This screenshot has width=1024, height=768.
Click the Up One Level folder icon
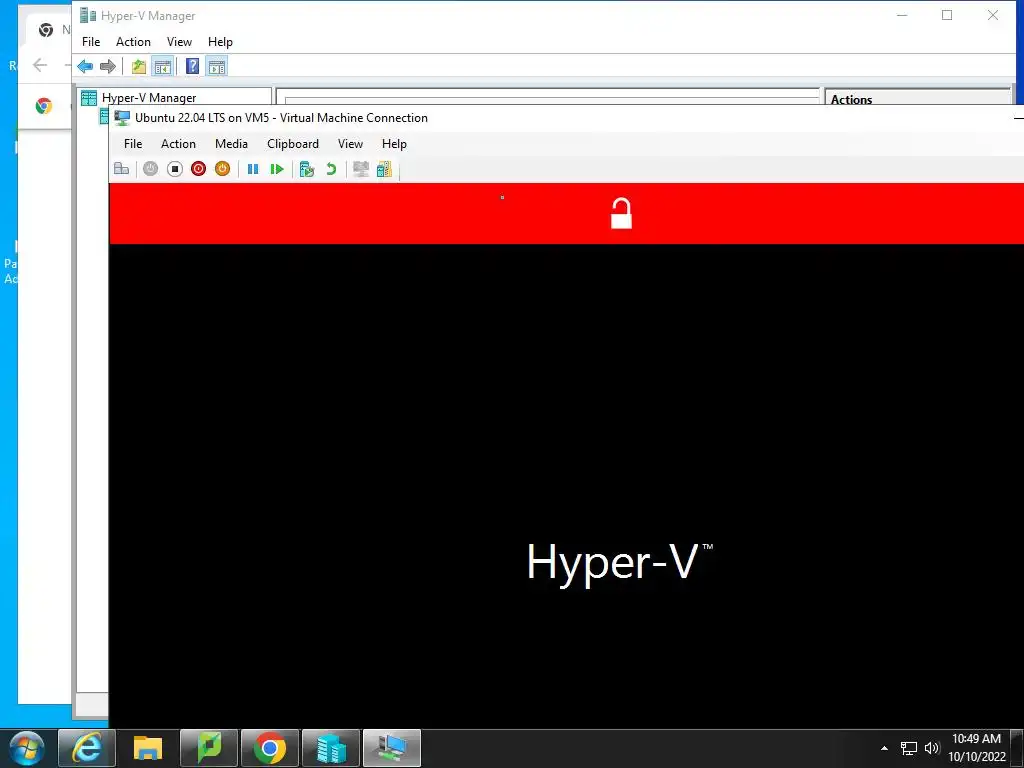pyautogui.click(x=138, y=66)
